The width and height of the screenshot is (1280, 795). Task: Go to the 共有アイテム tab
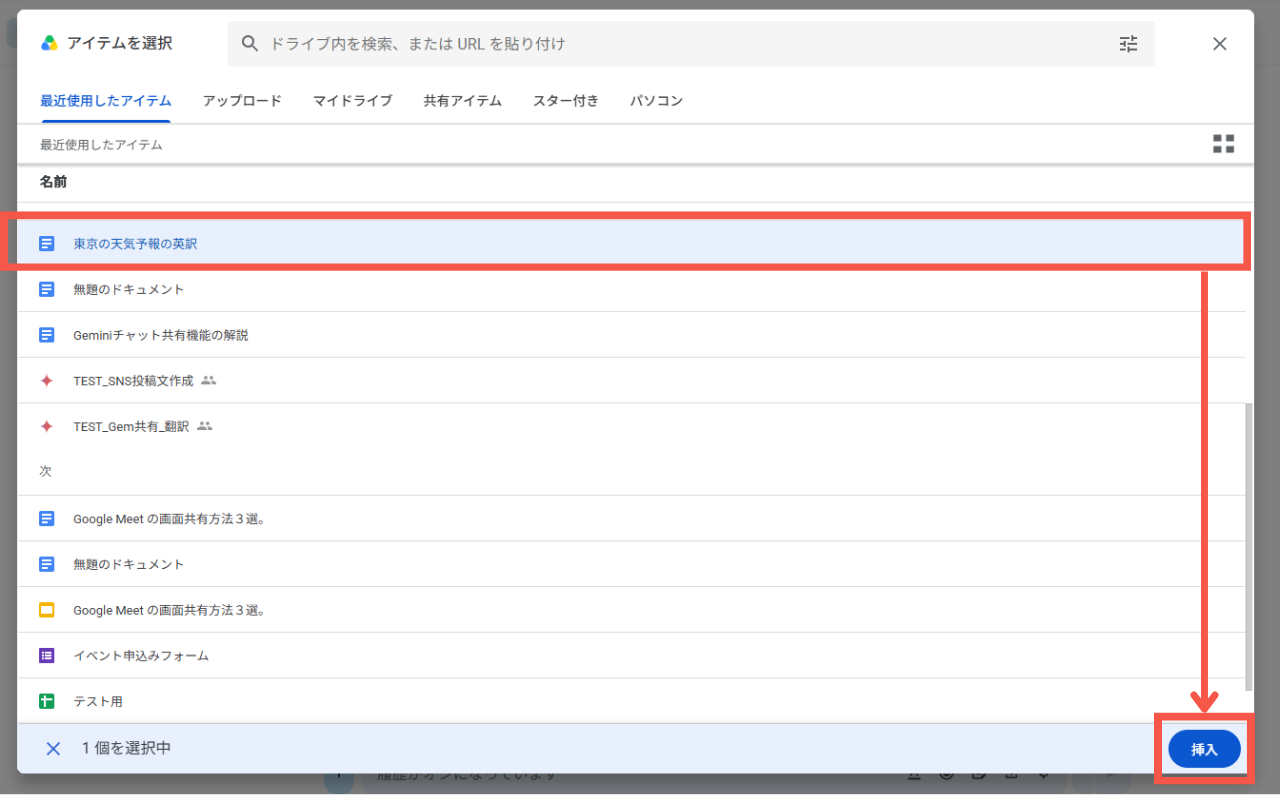point(462,101)
